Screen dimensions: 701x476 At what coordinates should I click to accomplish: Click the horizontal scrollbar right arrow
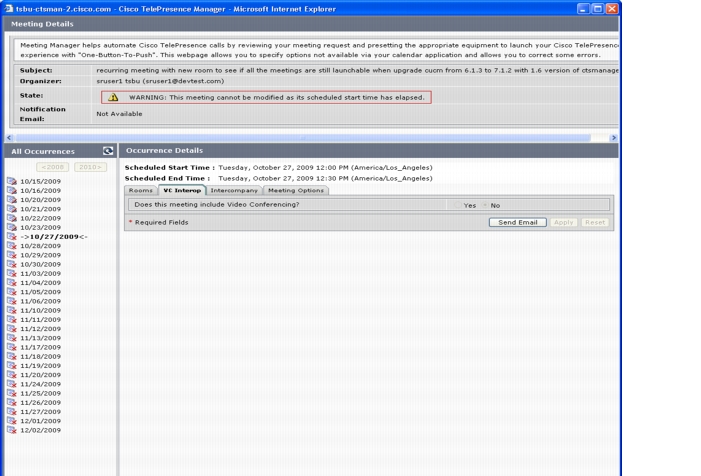point(614,138)
